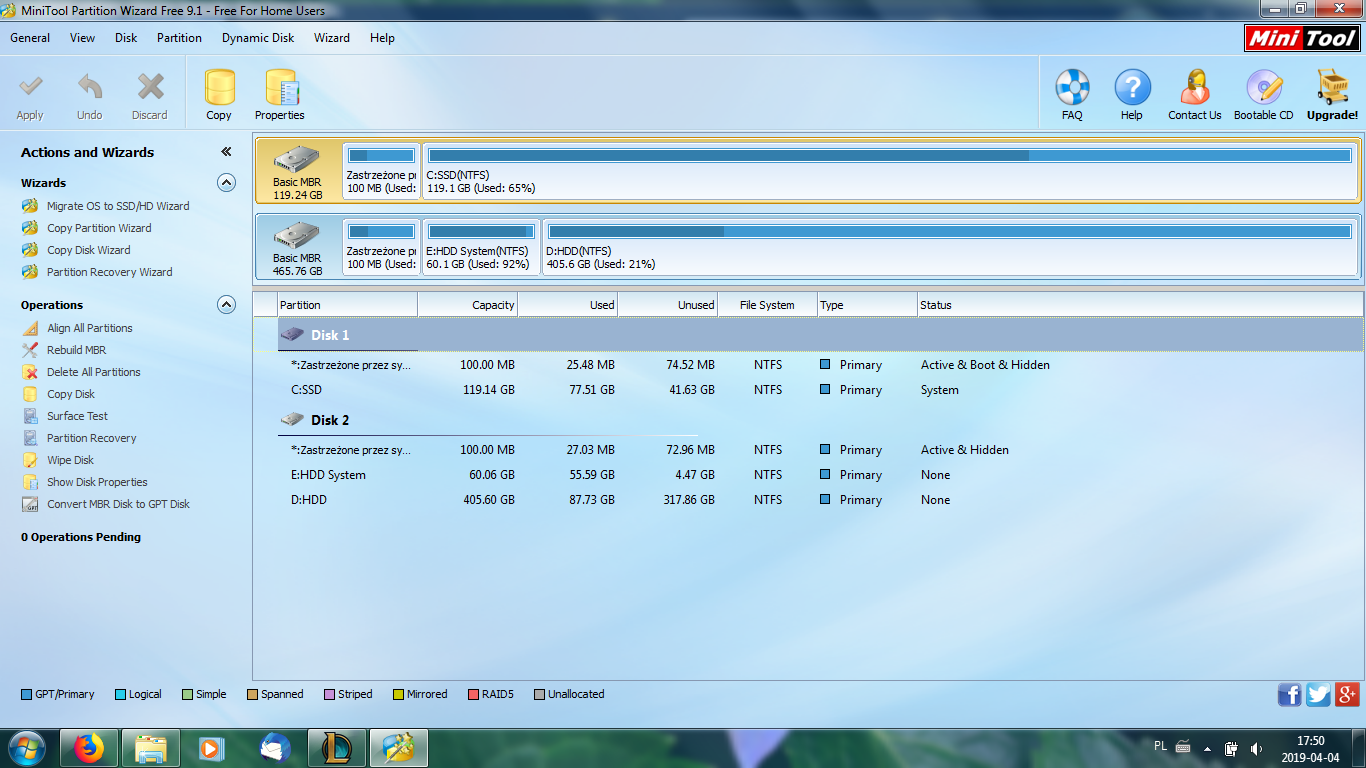Click Copy Disk in Operations list
The width and height of the screenshot is (1366, 768).
[x=71, y=394]
